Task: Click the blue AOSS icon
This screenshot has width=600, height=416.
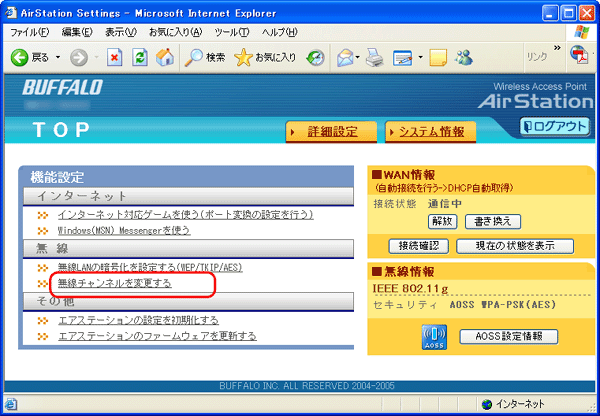Action: pyautogui.click(x=434, y=337)
